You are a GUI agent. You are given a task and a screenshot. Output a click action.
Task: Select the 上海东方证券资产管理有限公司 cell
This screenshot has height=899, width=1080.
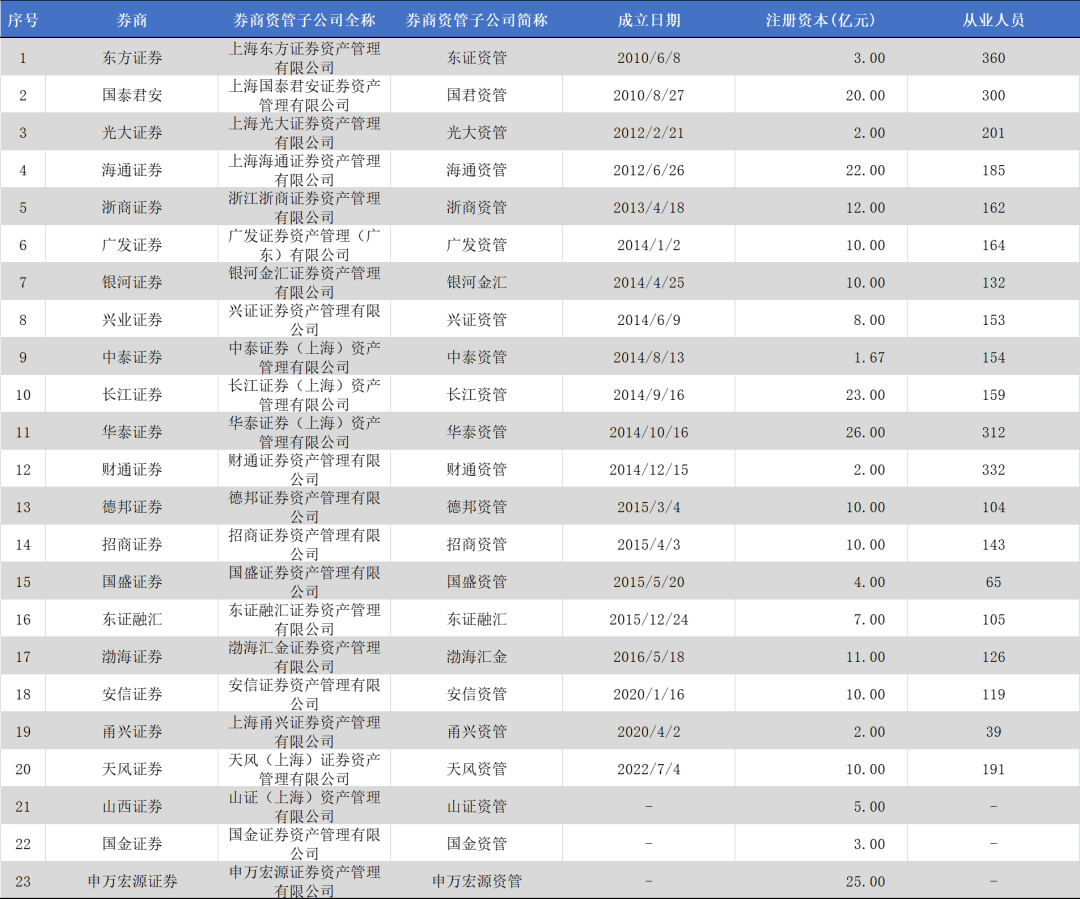[304, 58]
